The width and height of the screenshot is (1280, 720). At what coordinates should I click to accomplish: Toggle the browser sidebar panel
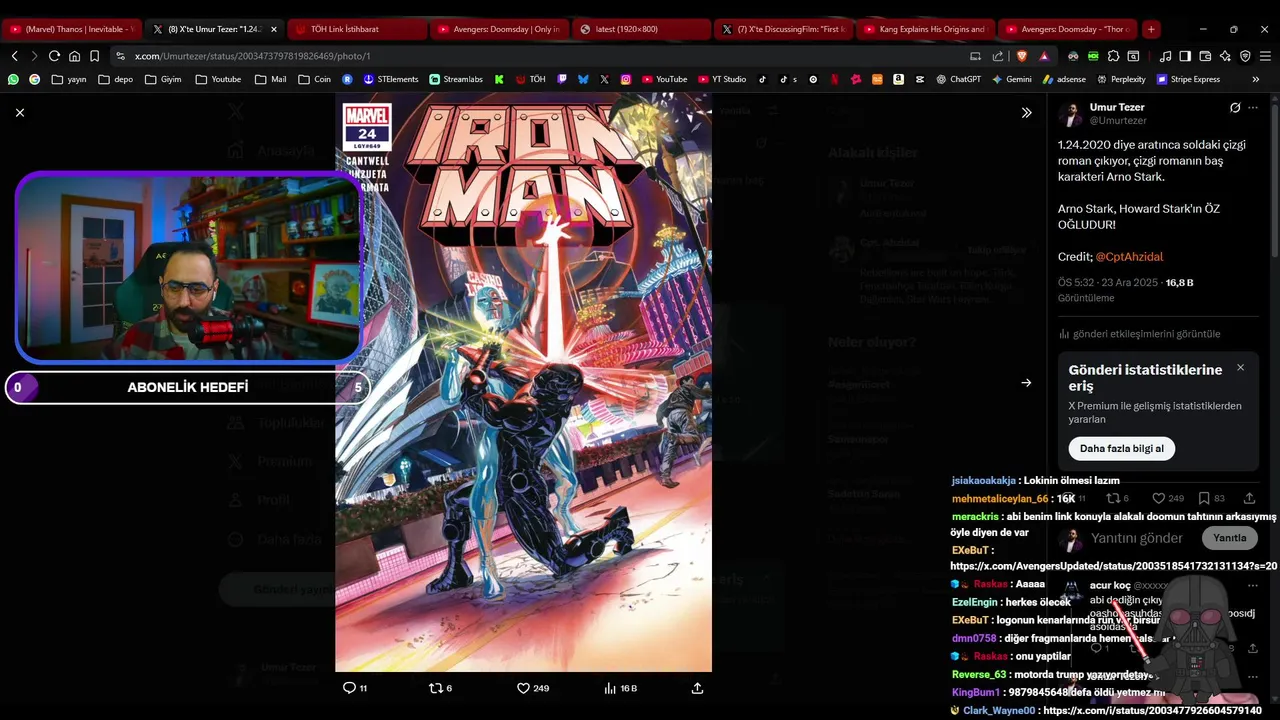(1185, 56)
